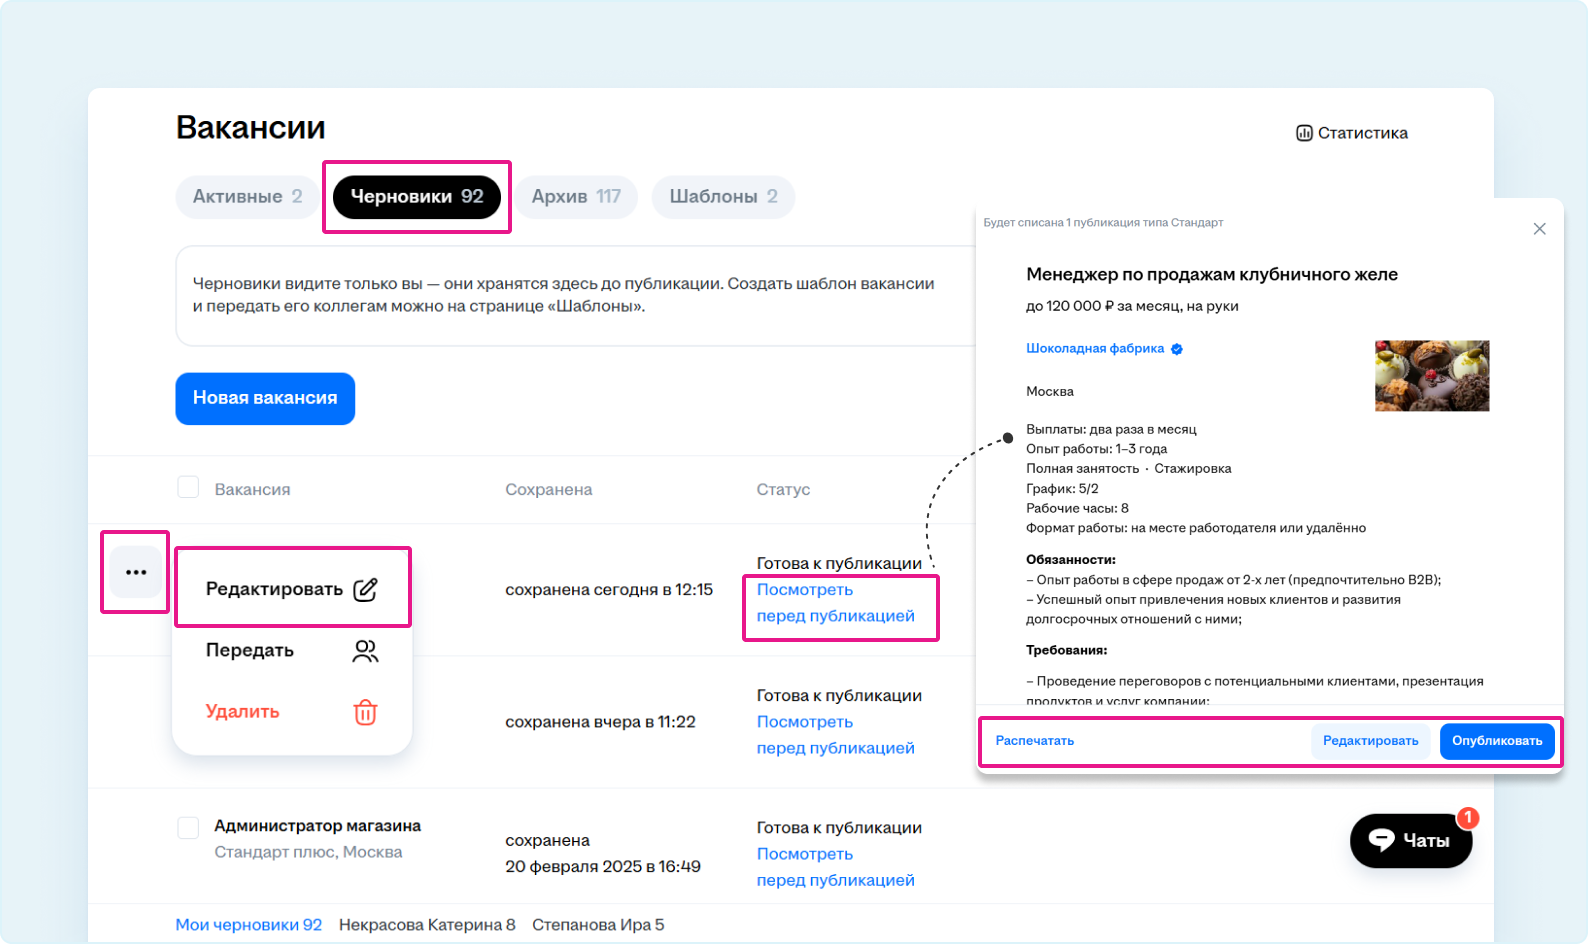Click Редактировать button in preview panel
The height and width of the screenshot is (944, 1588).
point(1370,741)
